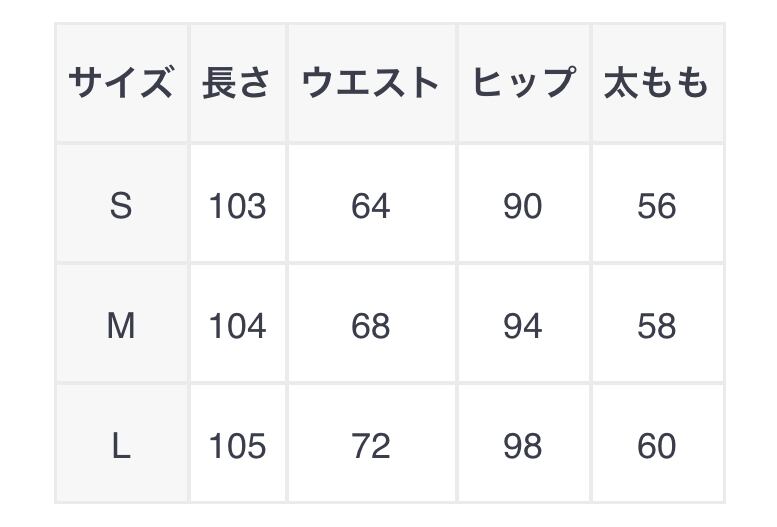Select the ウエスト header cell

(371, 83)
